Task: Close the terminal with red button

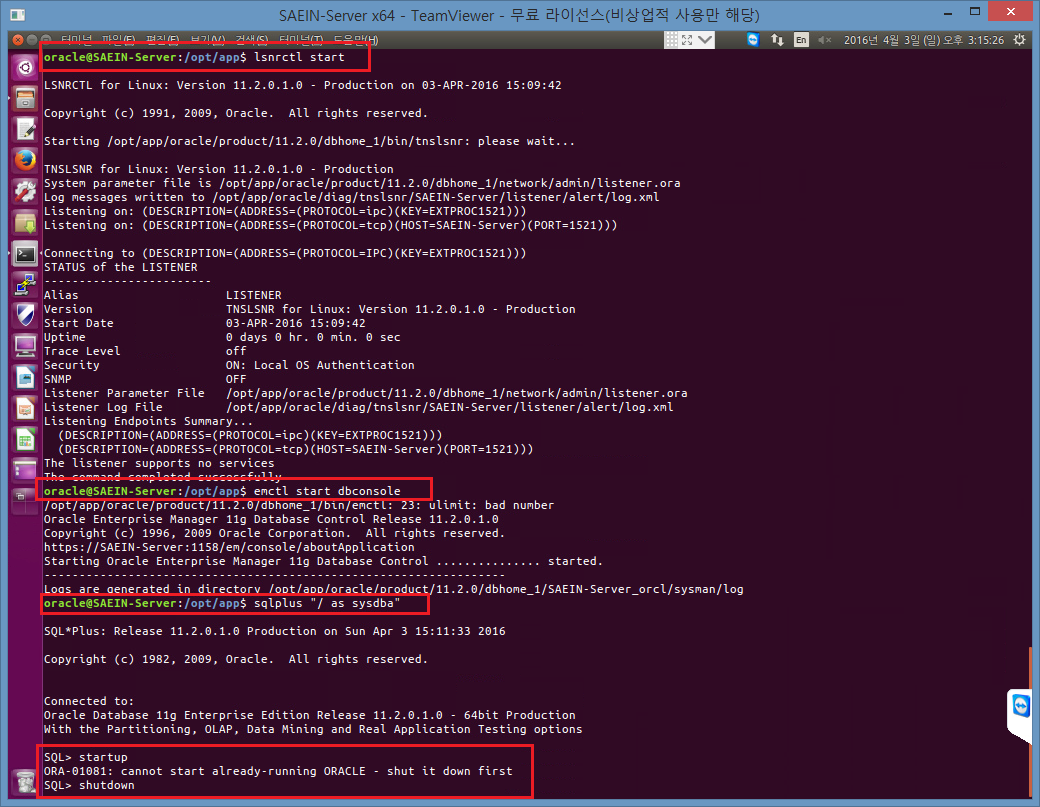Action: (x=18, y=40)
